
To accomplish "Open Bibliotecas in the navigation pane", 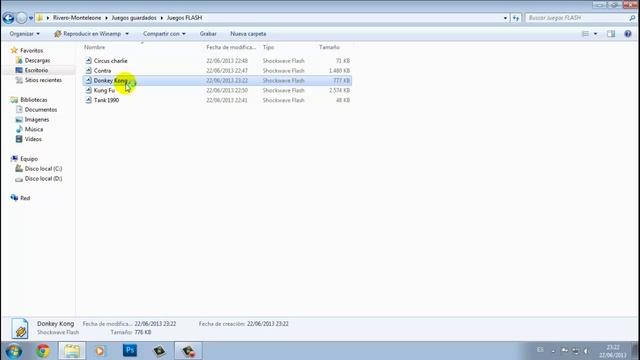I will click(x=33, y=100).
